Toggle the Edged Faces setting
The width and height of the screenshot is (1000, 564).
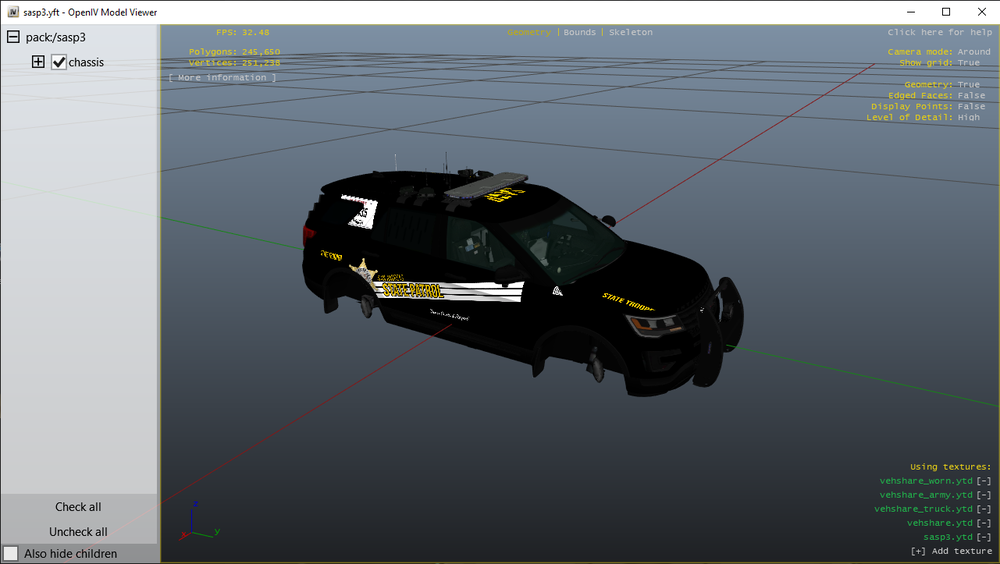click(x=936, y=95)
